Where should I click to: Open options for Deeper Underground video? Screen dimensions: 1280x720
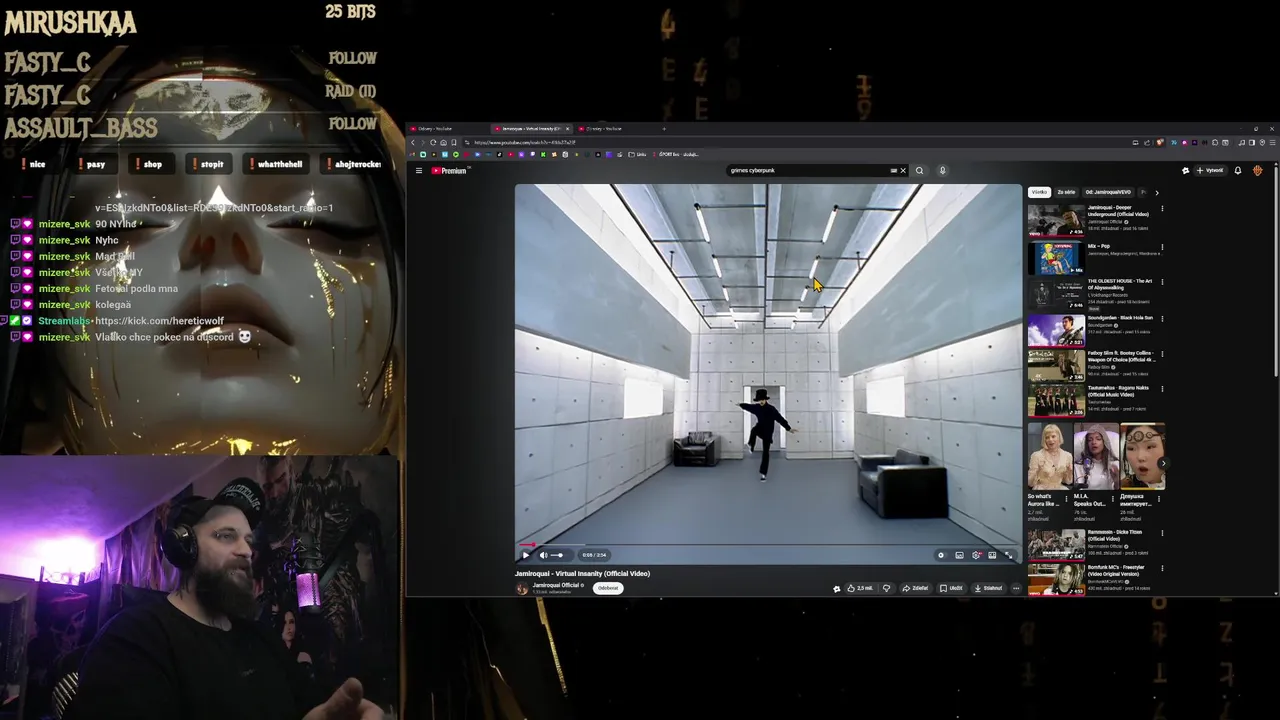[x=1162, y=210]
